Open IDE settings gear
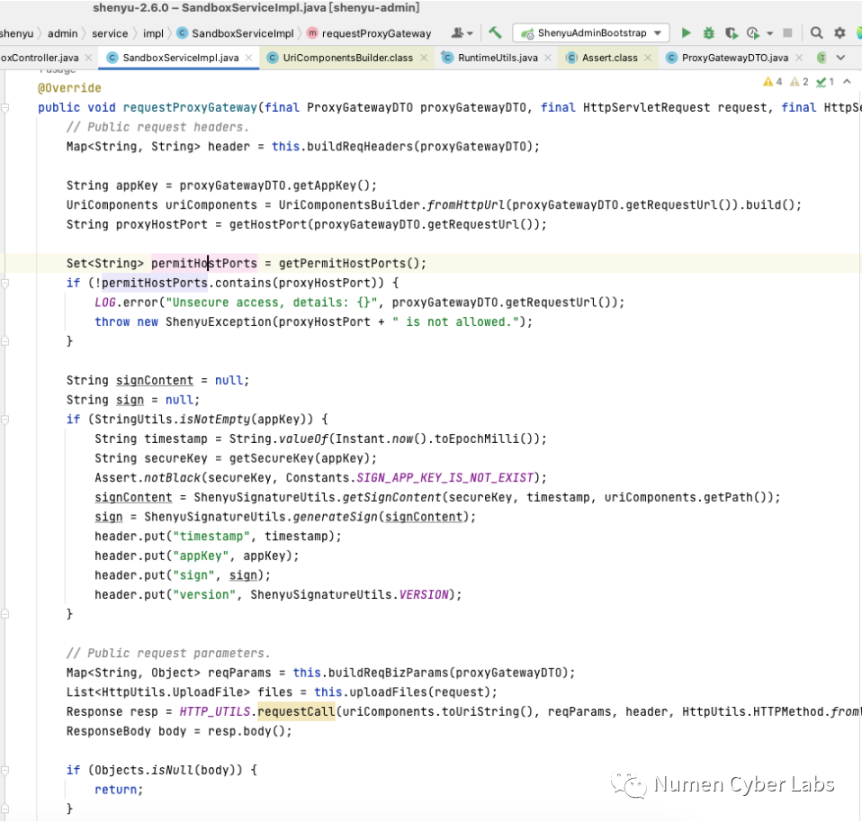The image size is (862, 823). [x=839, y=33]
